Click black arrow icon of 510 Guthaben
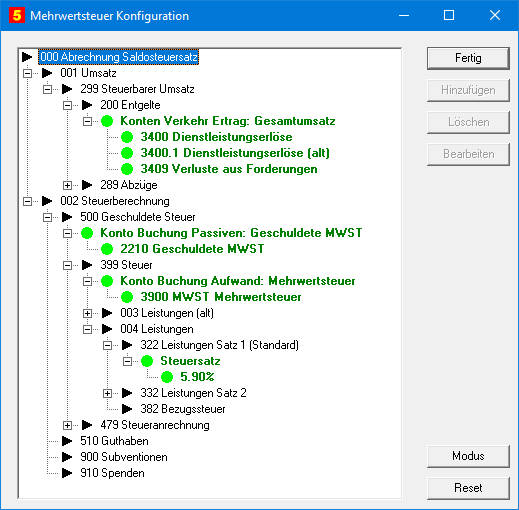The image size is (519, 510). pos(67,441)
